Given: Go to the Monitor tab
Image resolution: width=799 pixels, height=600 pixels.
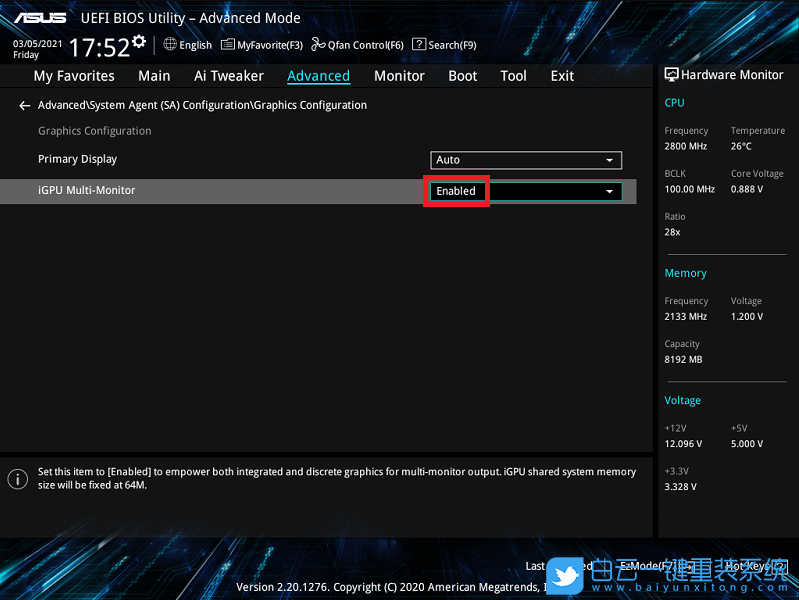Looking at the screenshot, I should (399, 76).
